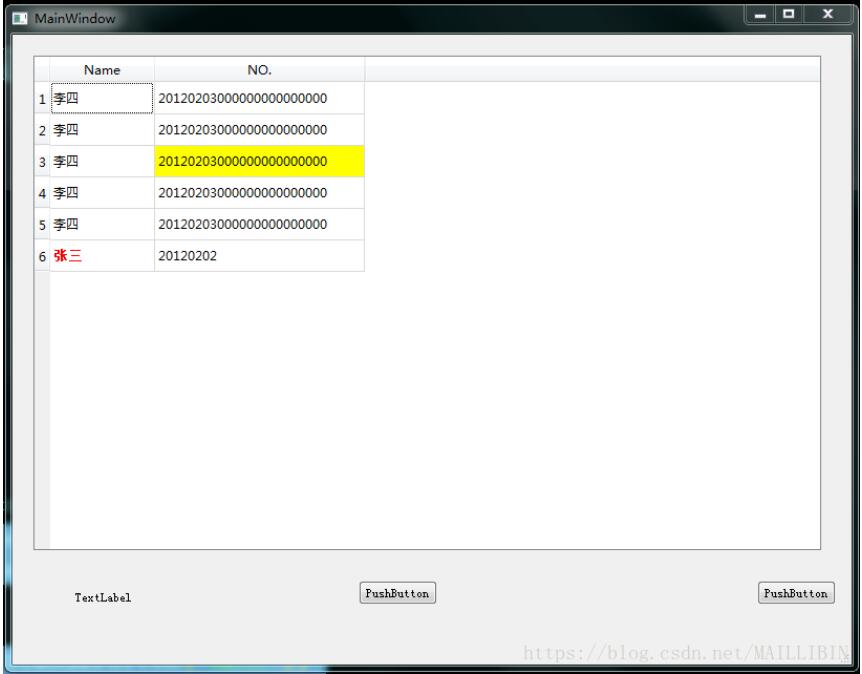The height and width of the screenshot is (674, 862).
Task: Select row header number 3
Action: (42, 162)
